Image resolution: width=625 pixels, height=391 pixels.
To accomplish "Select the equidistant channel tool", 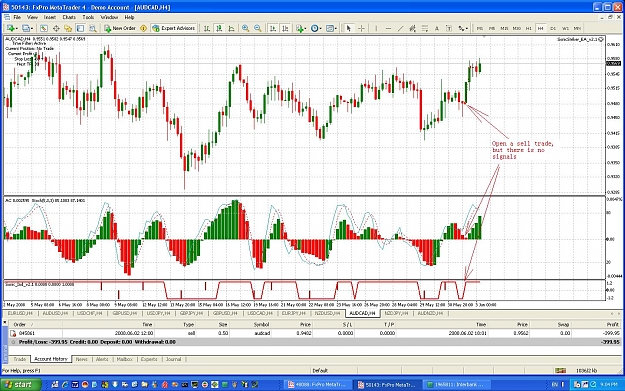I will pyautogui.click(x=413, y=28).
